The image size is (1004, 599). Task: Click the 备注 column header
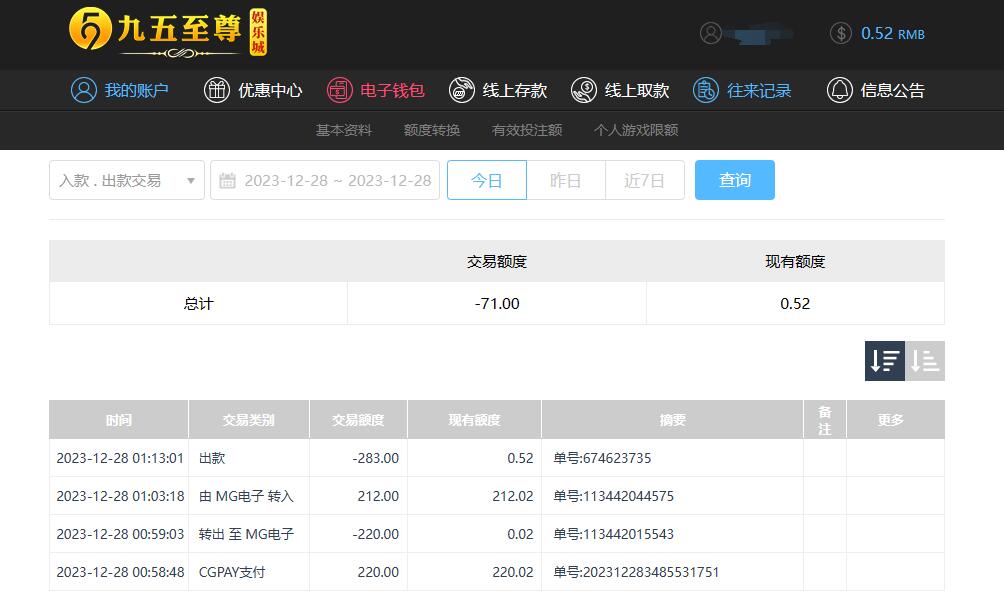tap(825, 420)
